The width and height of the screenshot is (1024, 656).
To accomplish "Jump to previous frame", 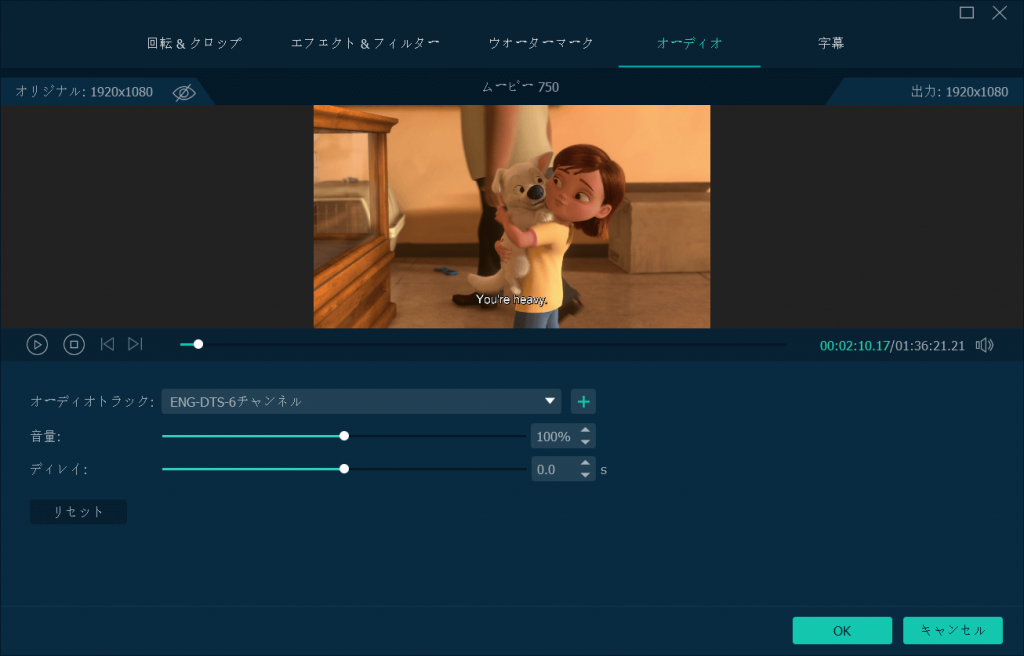I will point(107,345).
